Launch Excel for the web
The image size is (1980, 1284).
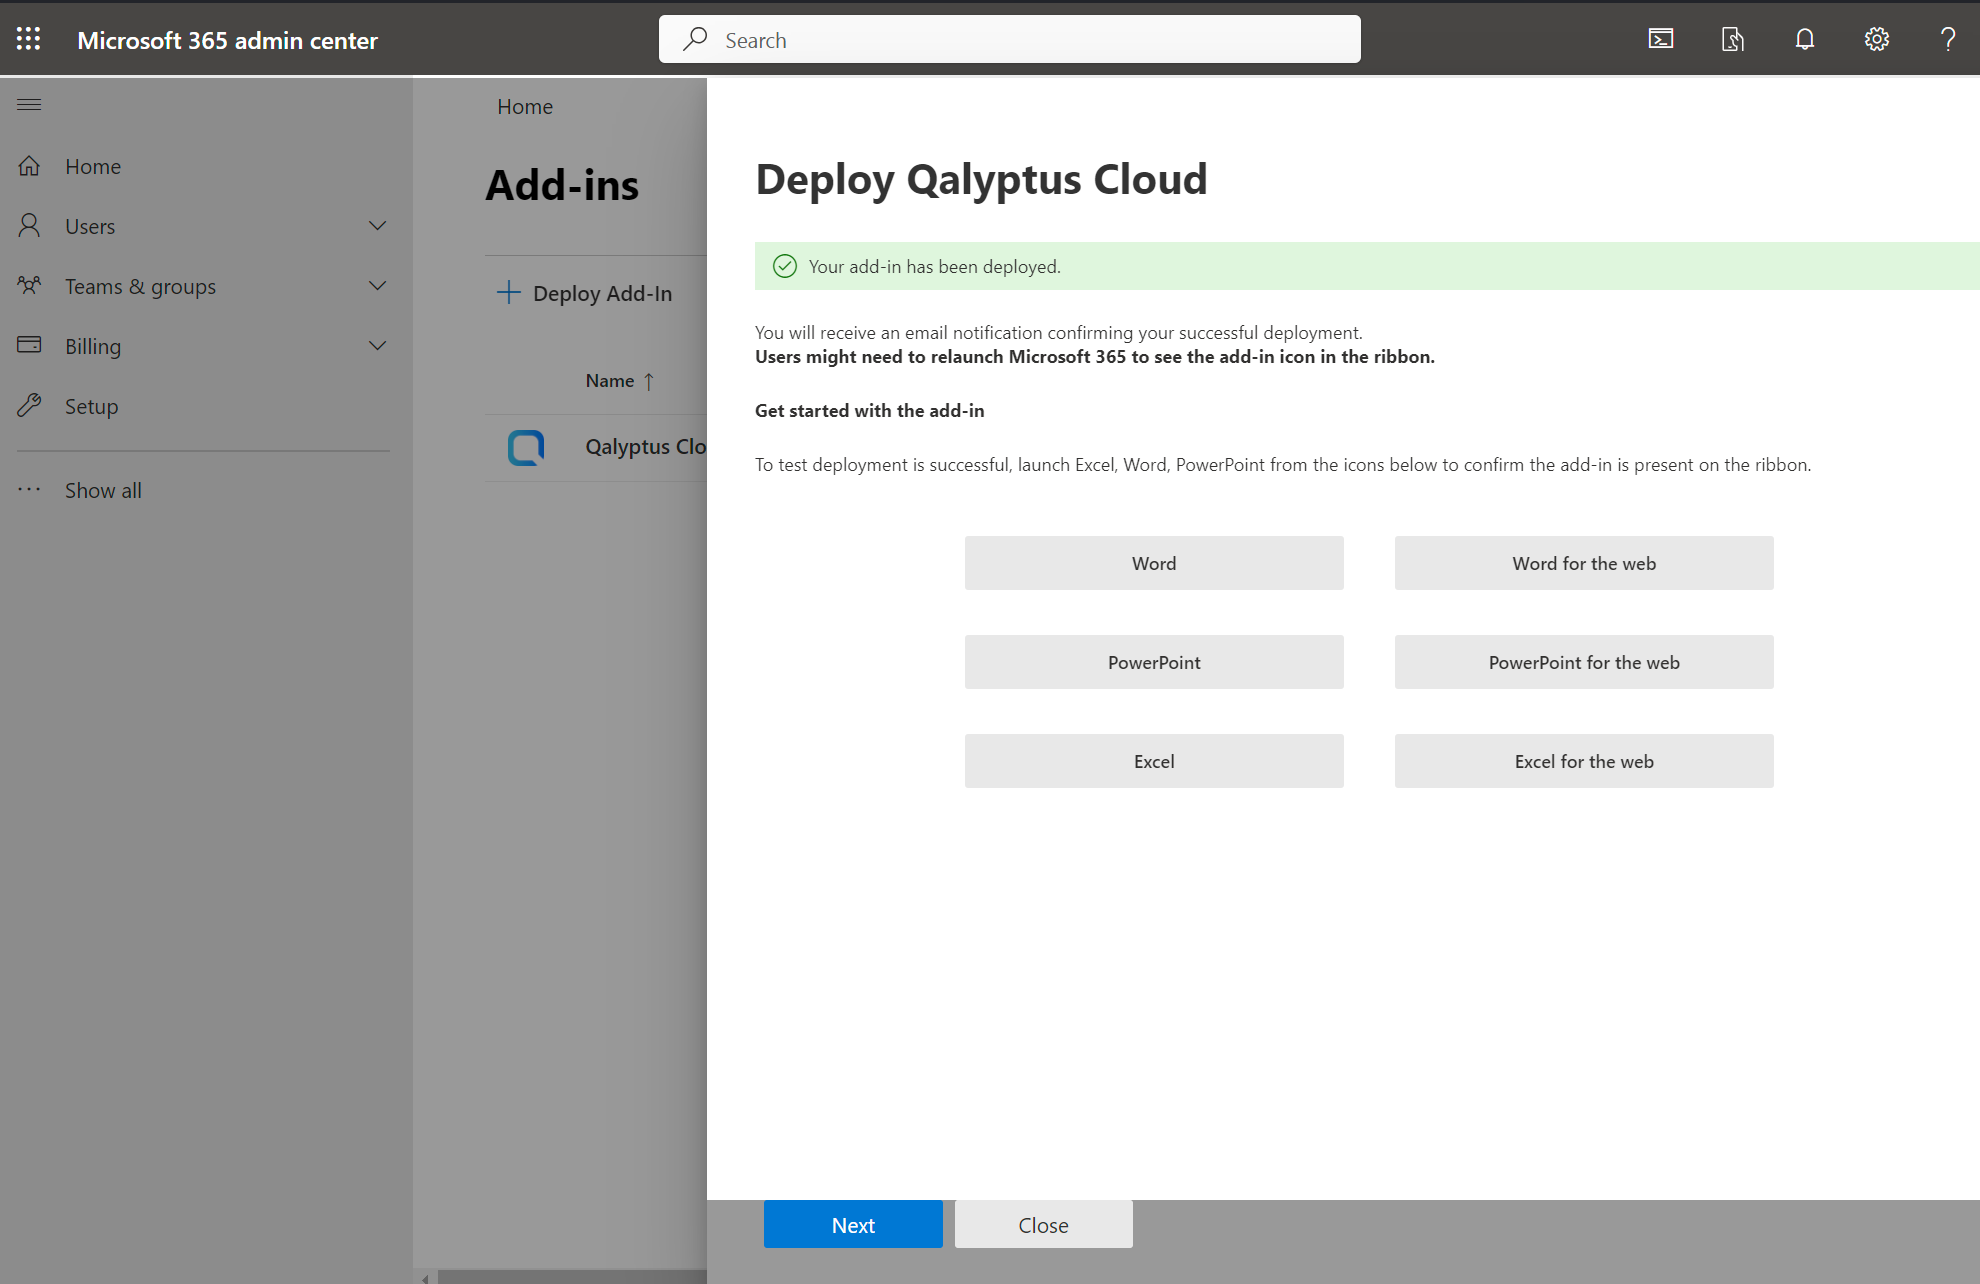[x=1583, y=760]
